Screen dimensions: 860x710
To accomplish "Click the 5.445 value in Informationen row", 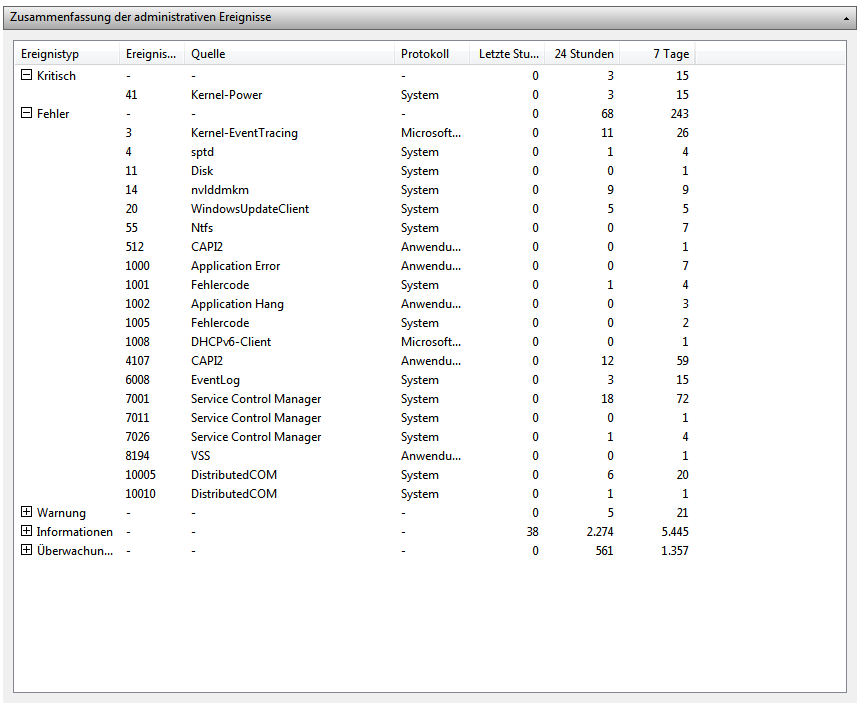I will [675, 532].
